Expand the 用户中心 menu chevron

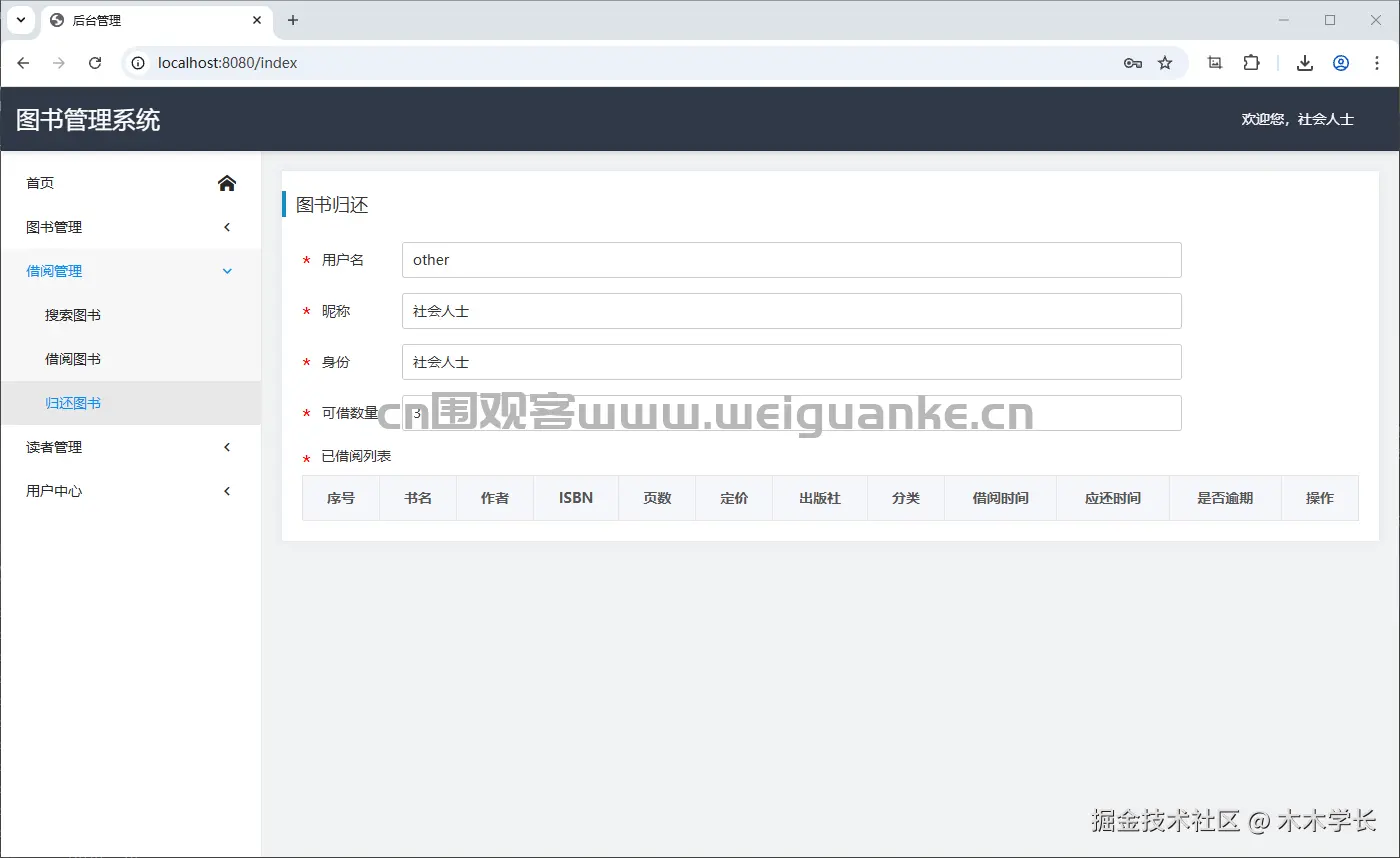coord(227,491)
